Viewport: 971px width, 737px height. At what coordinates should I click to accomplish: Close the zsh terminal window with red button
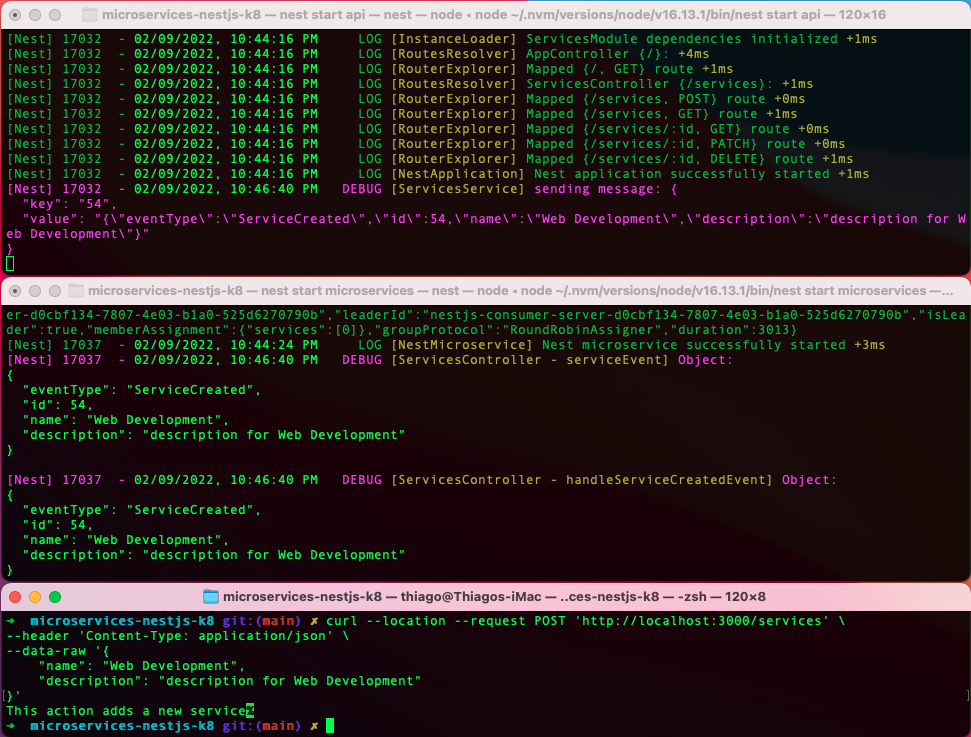(14, 596)
